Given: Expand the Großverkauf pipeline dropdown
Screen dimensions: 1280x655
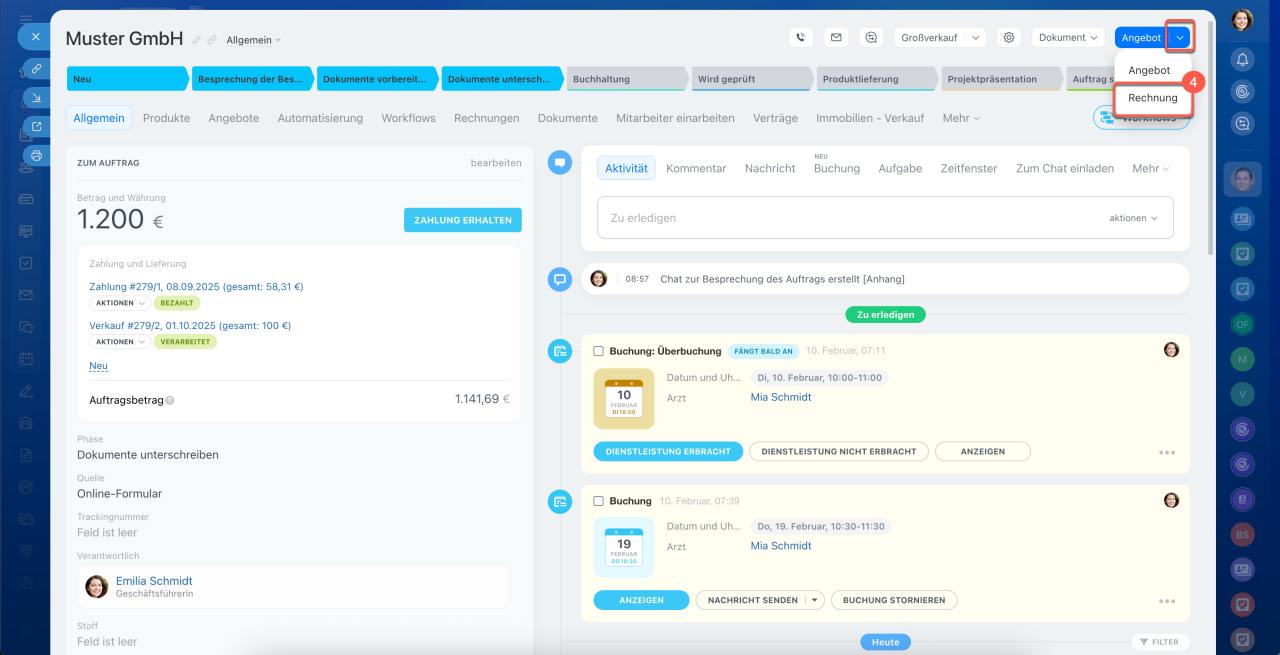Looking at the screenshot, I should pyautogui.click(x=940, y=37).
